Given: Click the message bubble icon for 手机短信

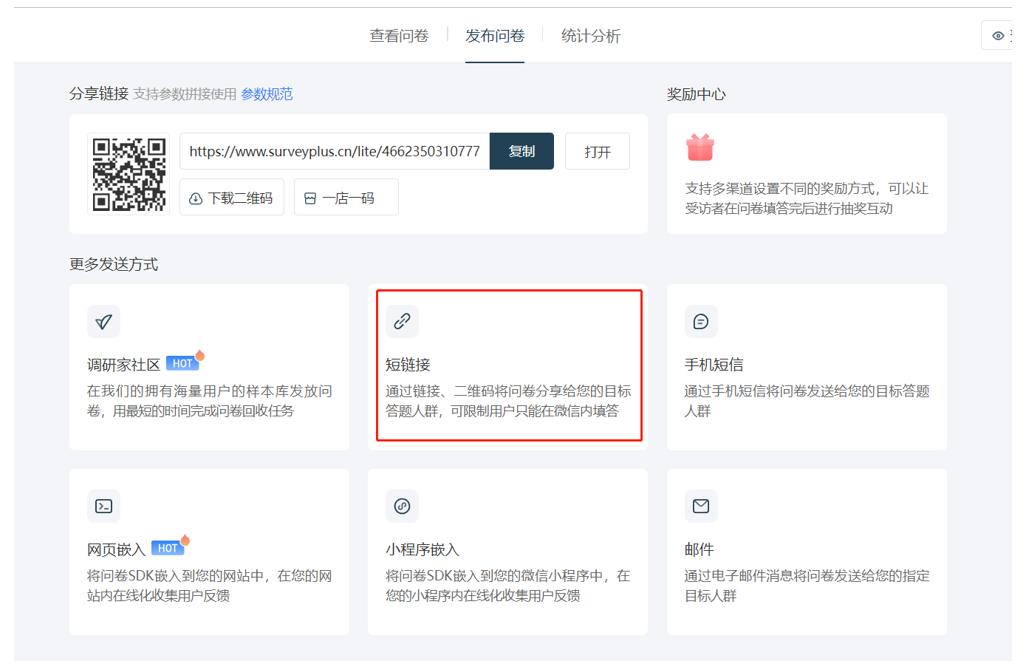Looking at the screenshot, I should tap(701, 322).
